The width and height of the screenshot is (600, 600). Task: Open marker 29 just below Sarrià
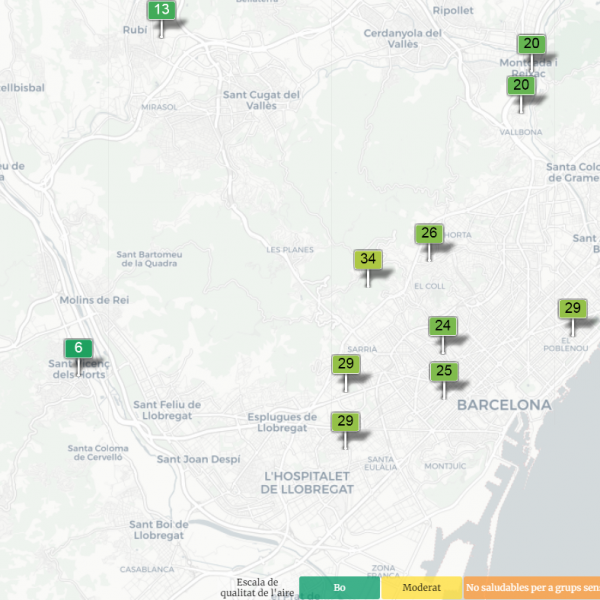pos(346,365)
